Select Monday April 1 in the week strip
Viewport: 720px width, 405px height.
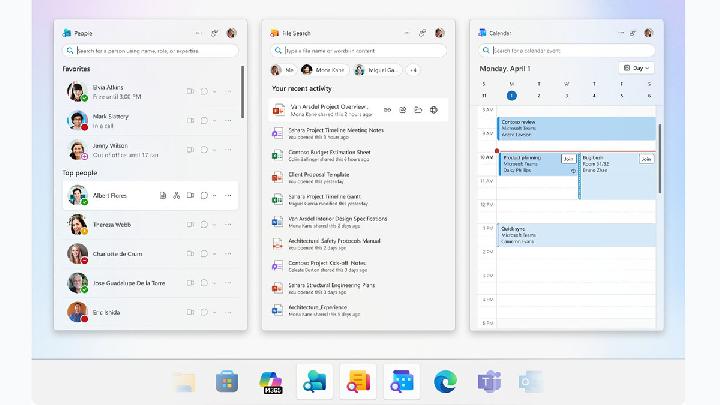[511, 96]
